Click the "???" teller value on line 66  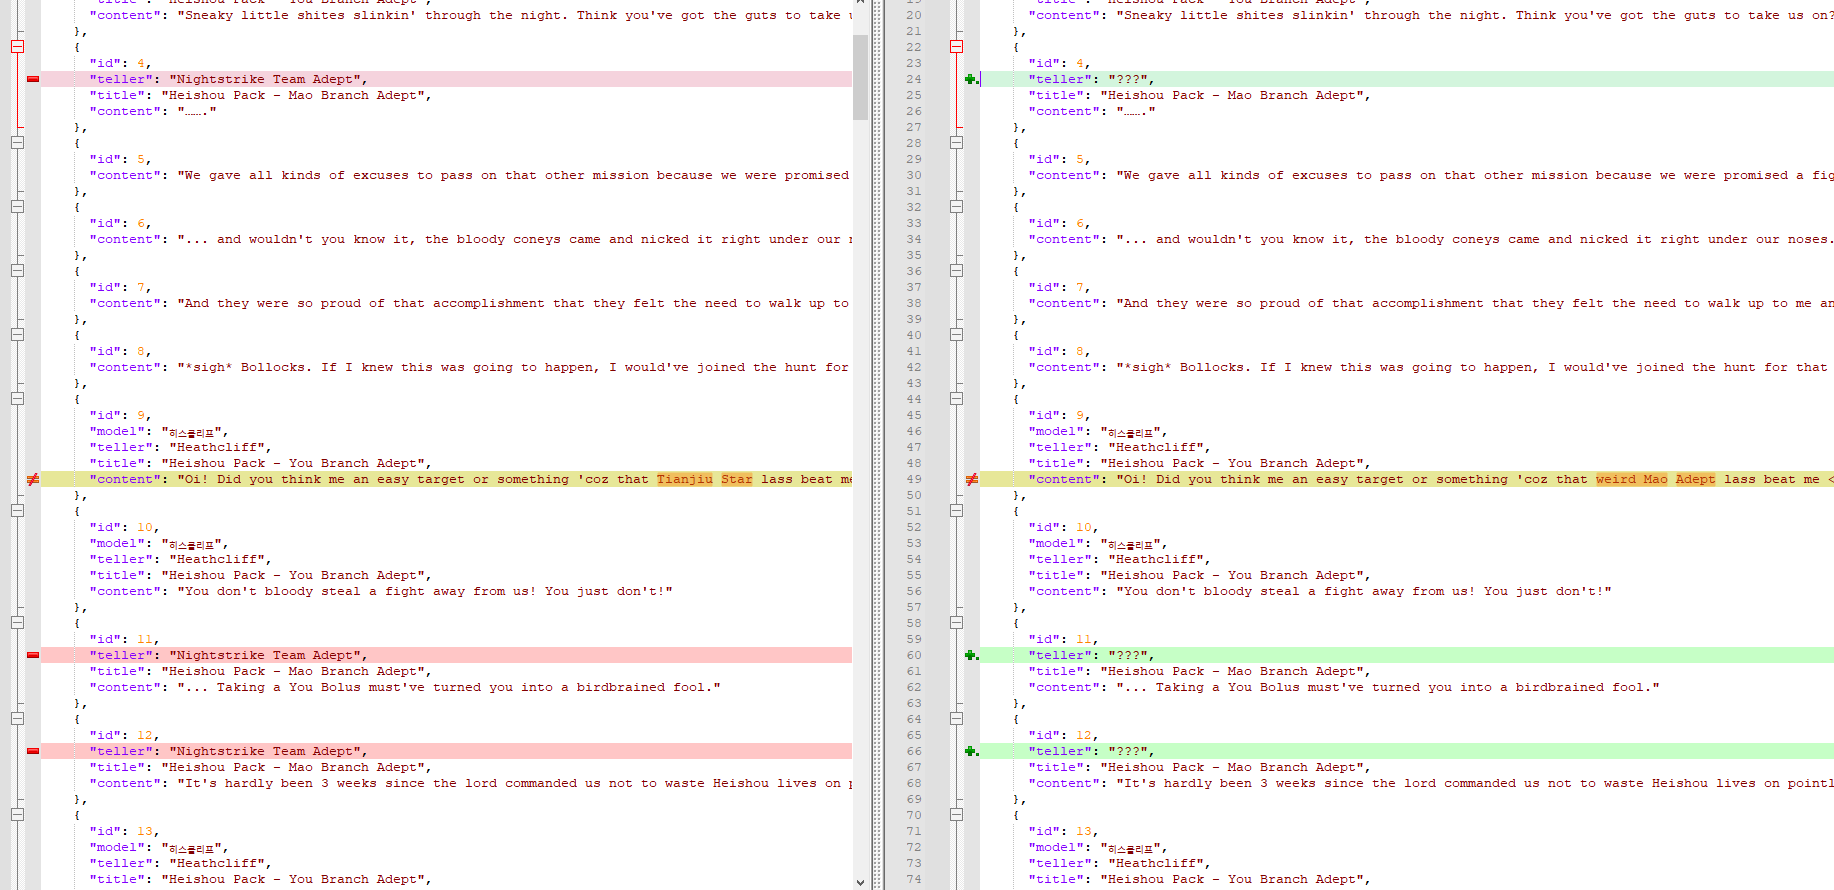coord(1128,751)
